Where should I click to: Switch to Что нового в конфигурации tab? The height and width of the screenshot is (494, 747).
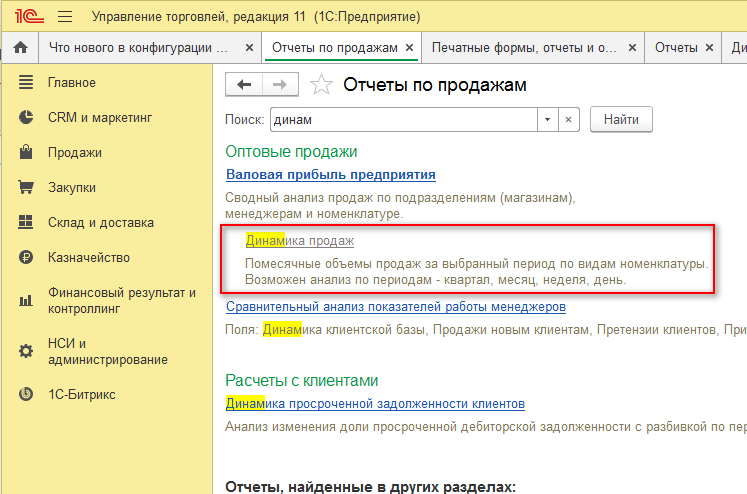(x=138, y=47)
